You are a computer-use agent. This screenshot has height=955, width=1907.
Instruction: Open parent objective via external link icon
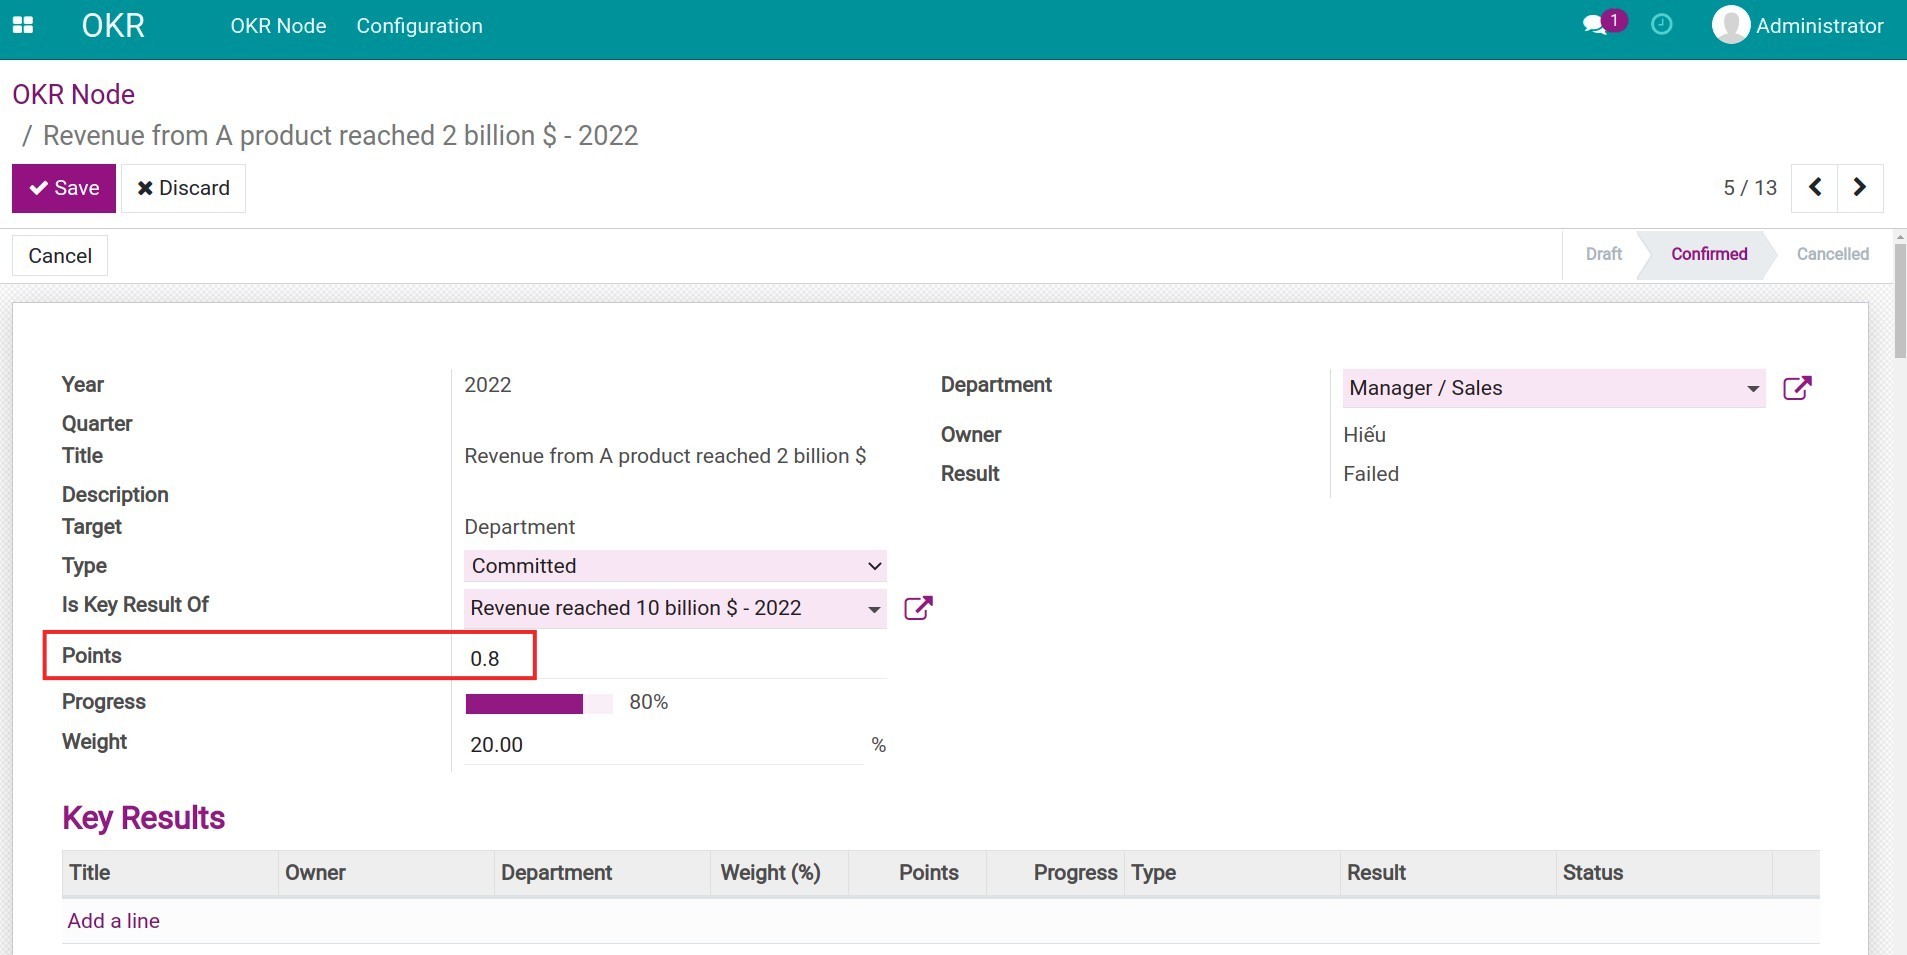coord(917,608)
